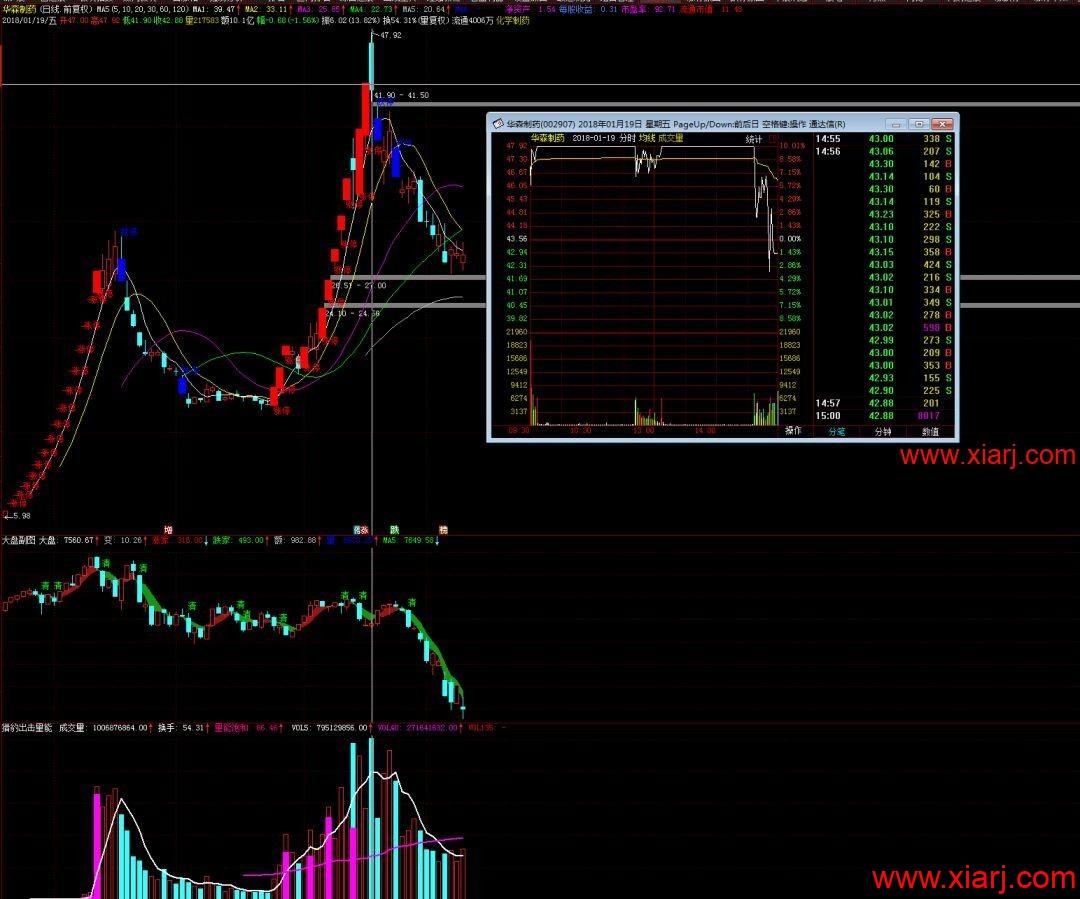Click the 41.90 - 41.50 range label
The image size is (1080, 899).
(401, 95)
